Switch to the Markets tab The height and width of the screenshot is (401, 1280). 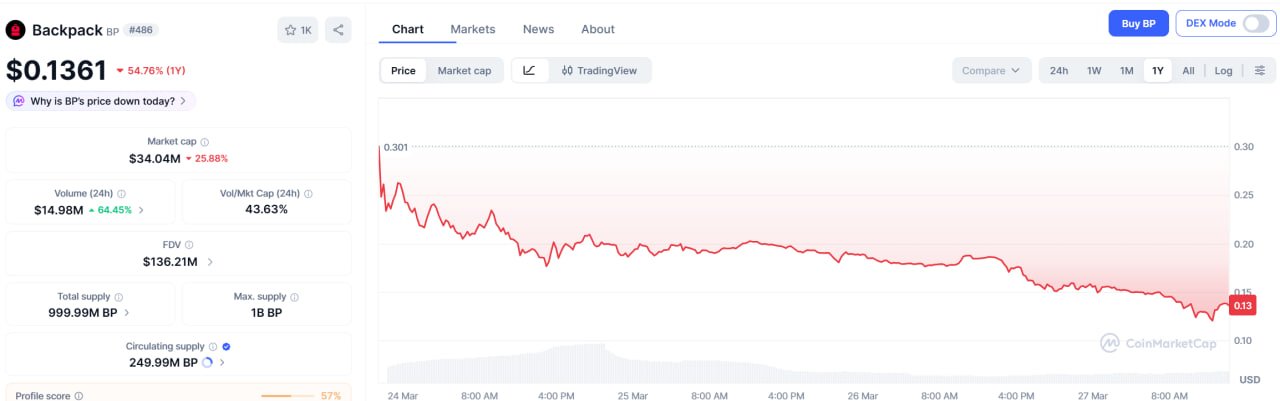pyautogui.click(x=472, y=29)
